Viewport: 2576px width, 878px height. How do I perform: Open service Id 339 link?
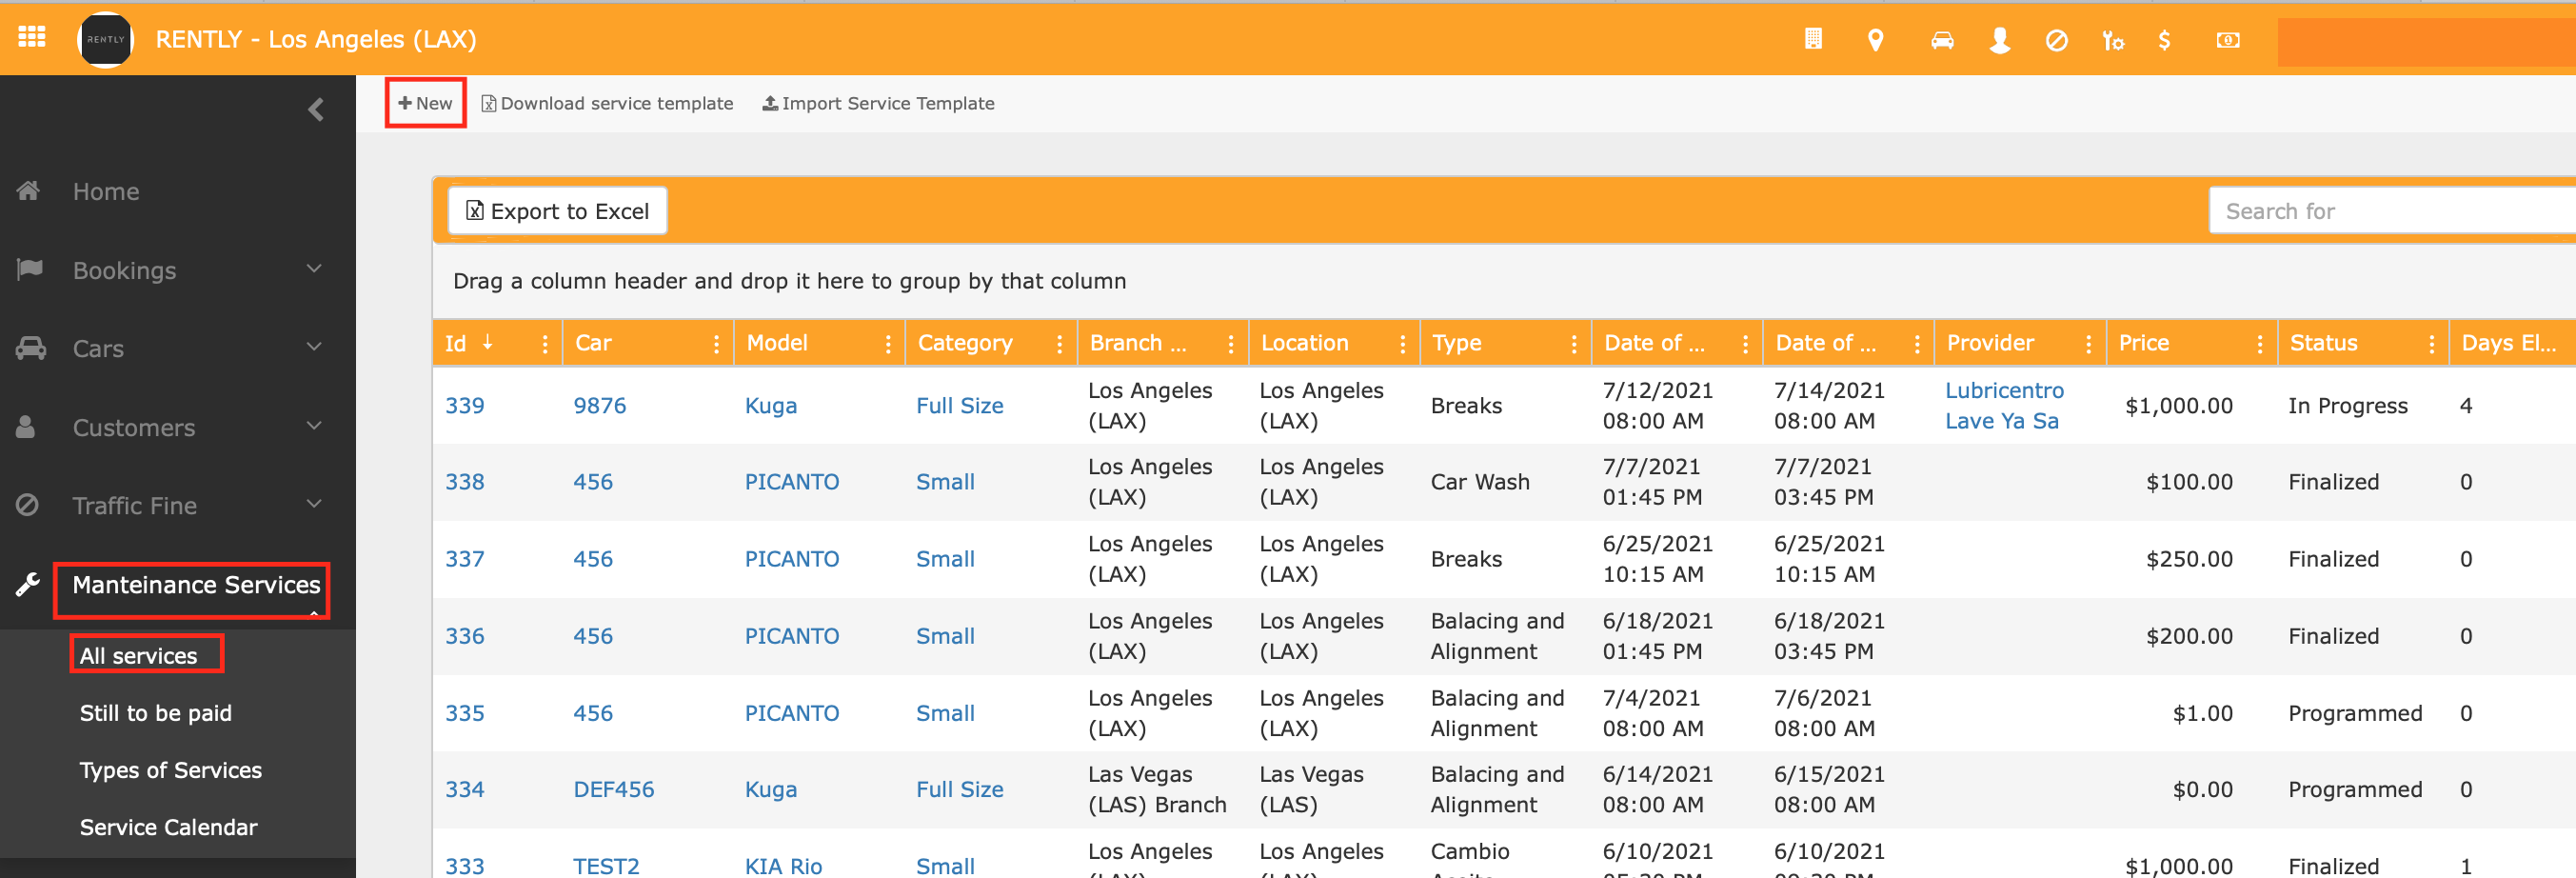coord(465,405)
